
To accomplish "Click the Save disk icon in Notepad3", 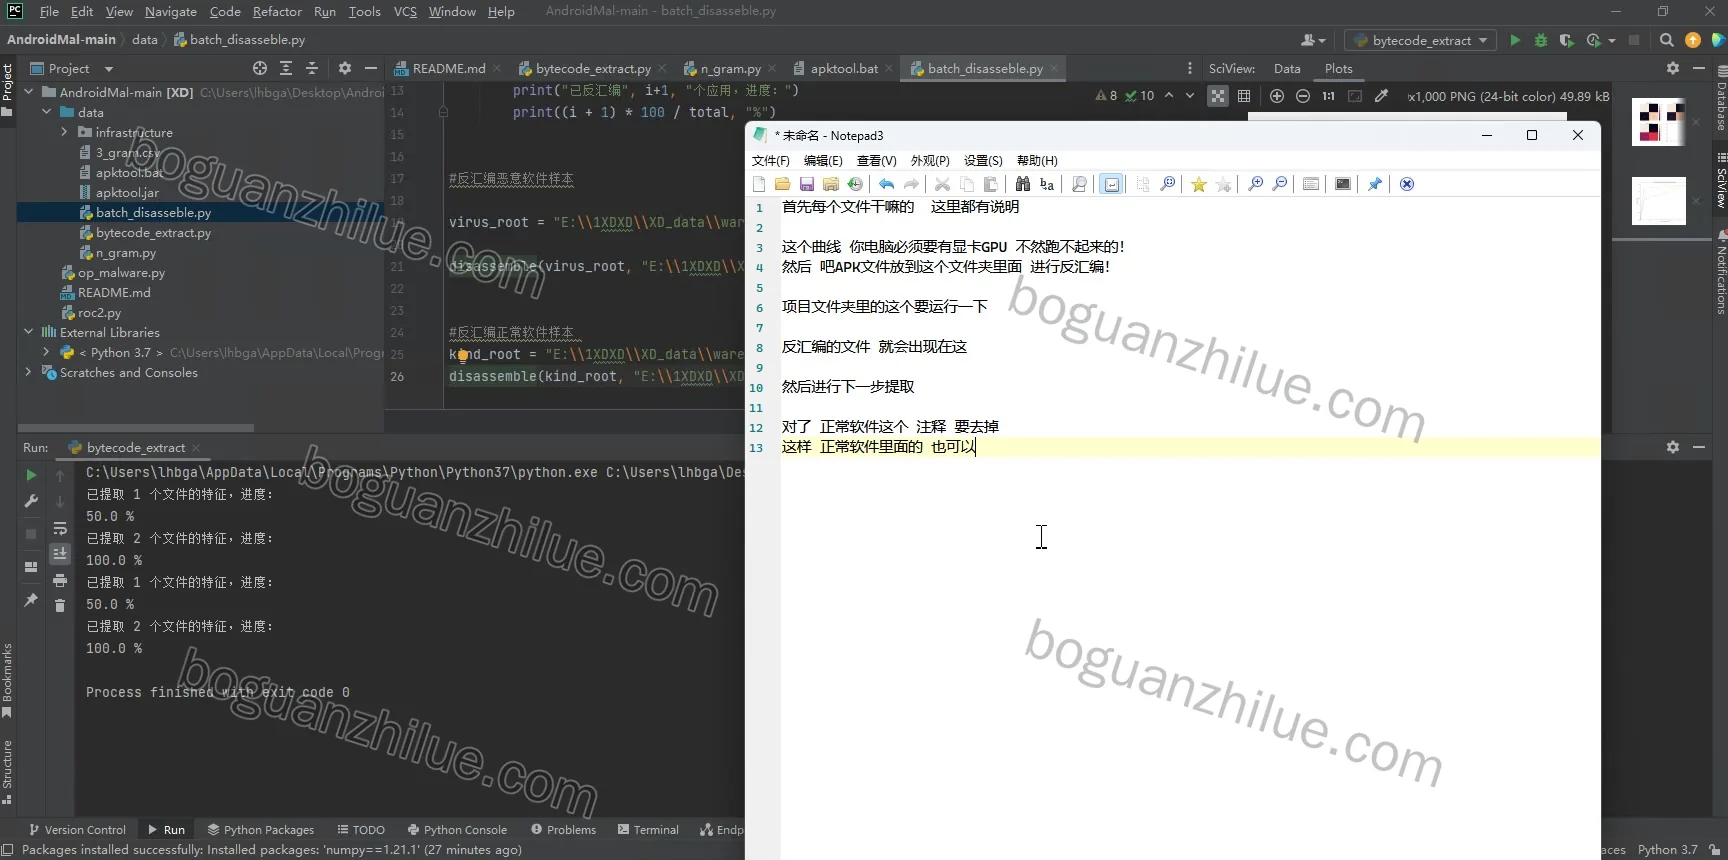I will coord(807,184).
